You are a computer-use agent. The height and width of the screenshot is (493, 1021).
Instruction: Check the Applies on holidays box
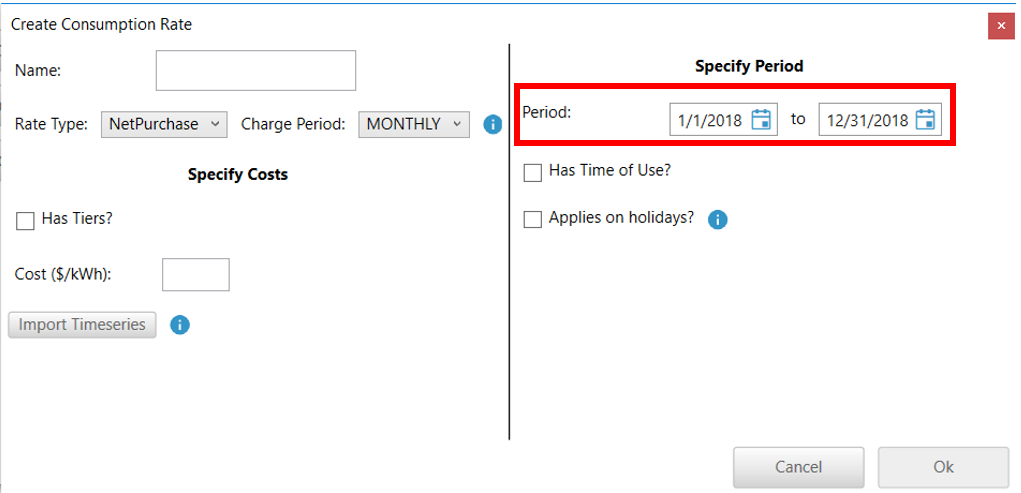click(x=533, y=219)
